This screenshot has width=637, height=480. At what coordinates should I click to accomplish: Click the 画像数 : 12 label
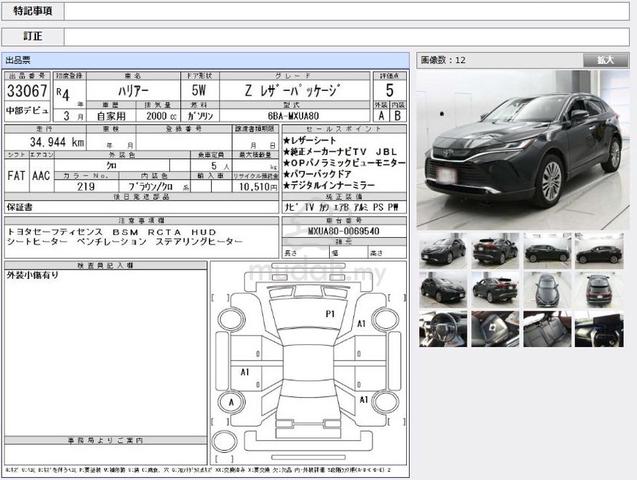tap(443, 60)
